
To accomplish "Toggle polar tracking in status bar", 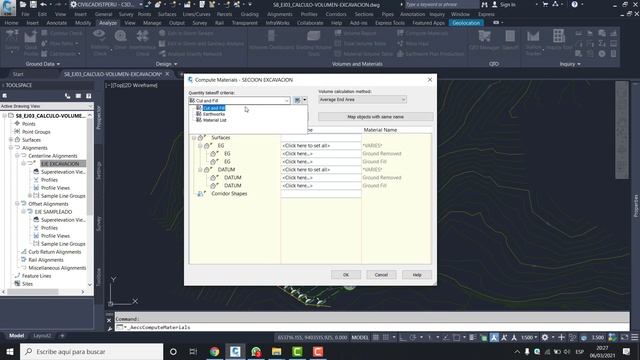I will 413,338.
